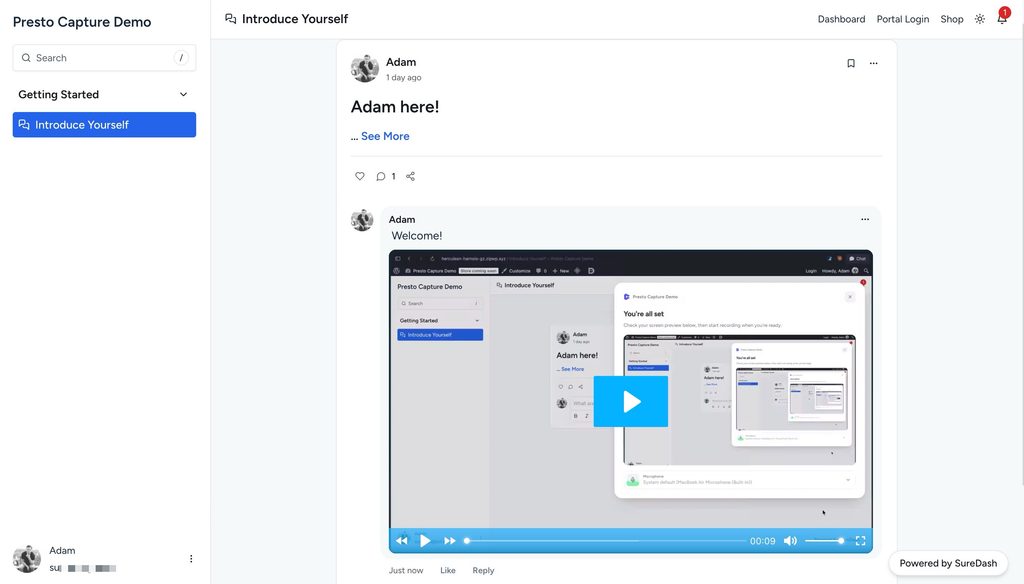Open post options three-dot menu

tap(873, 63)
